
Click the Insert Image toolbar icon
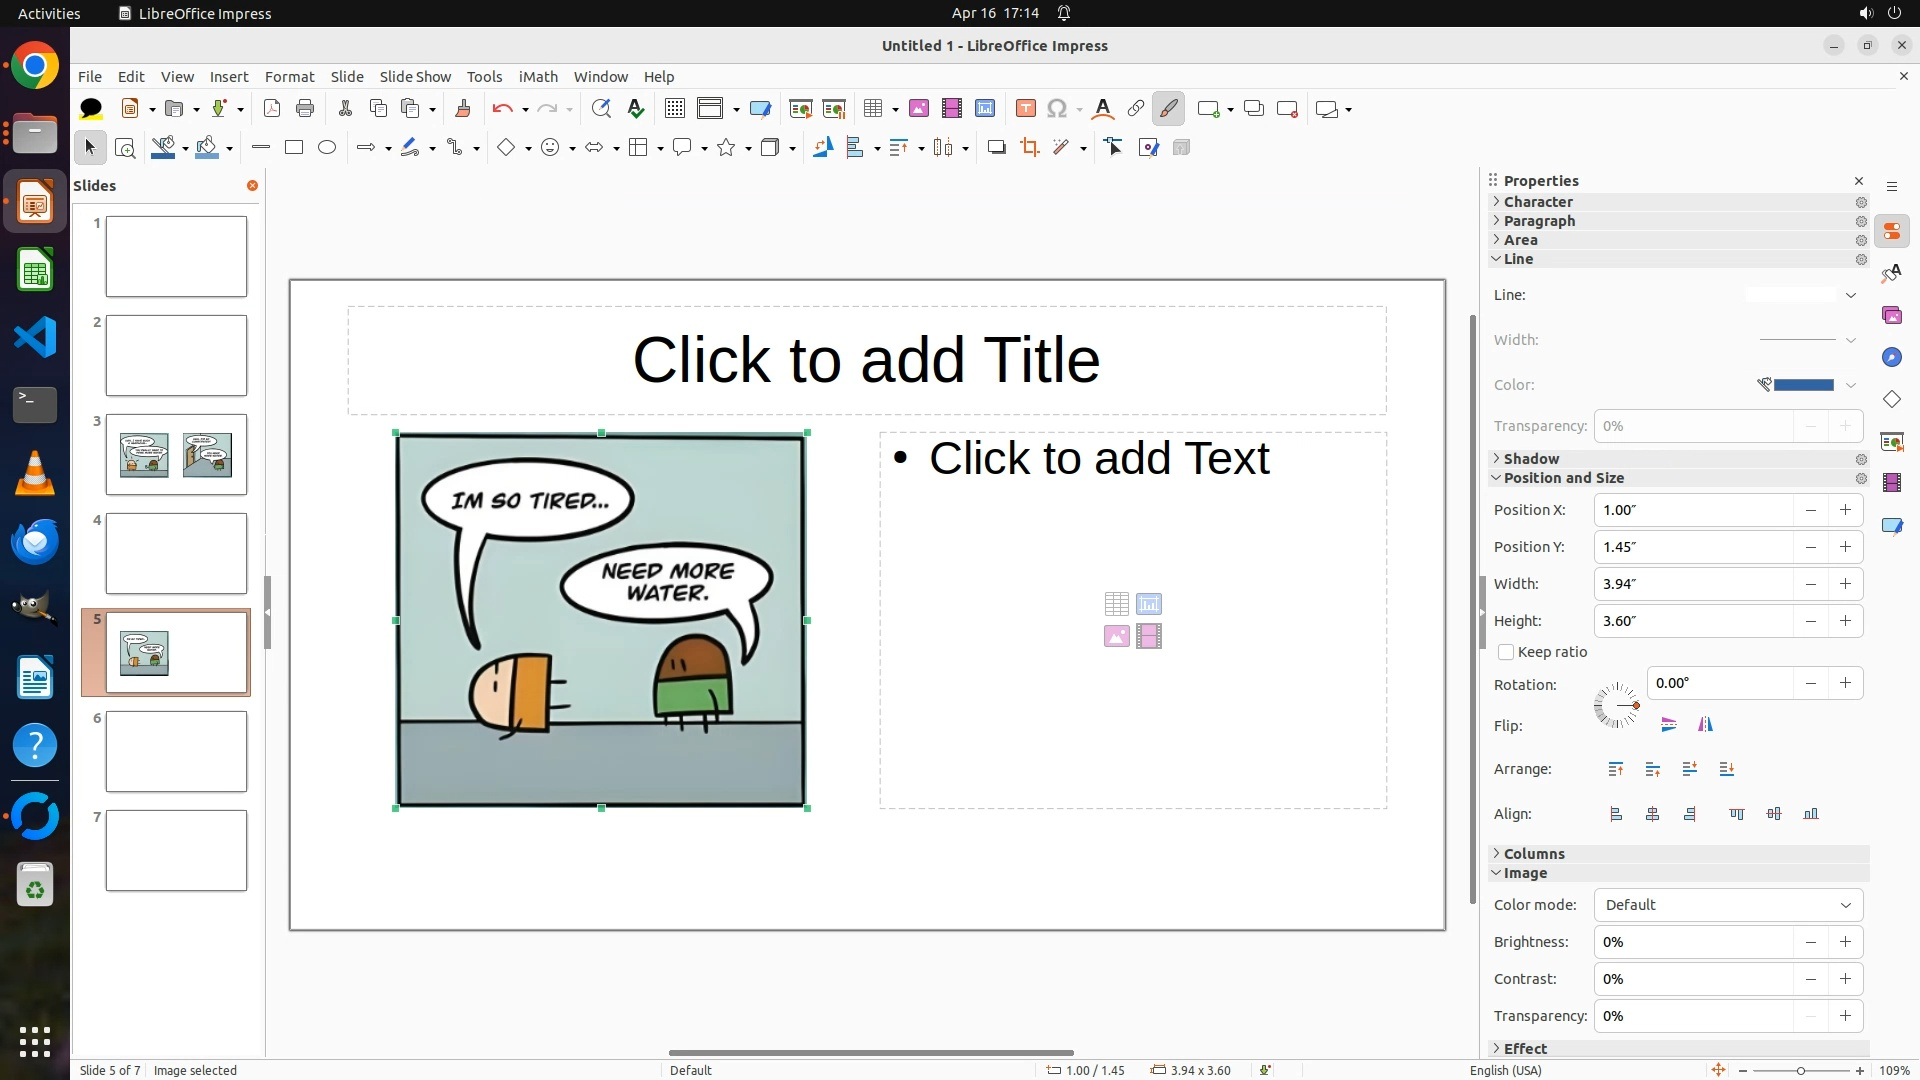pos(918,109)
